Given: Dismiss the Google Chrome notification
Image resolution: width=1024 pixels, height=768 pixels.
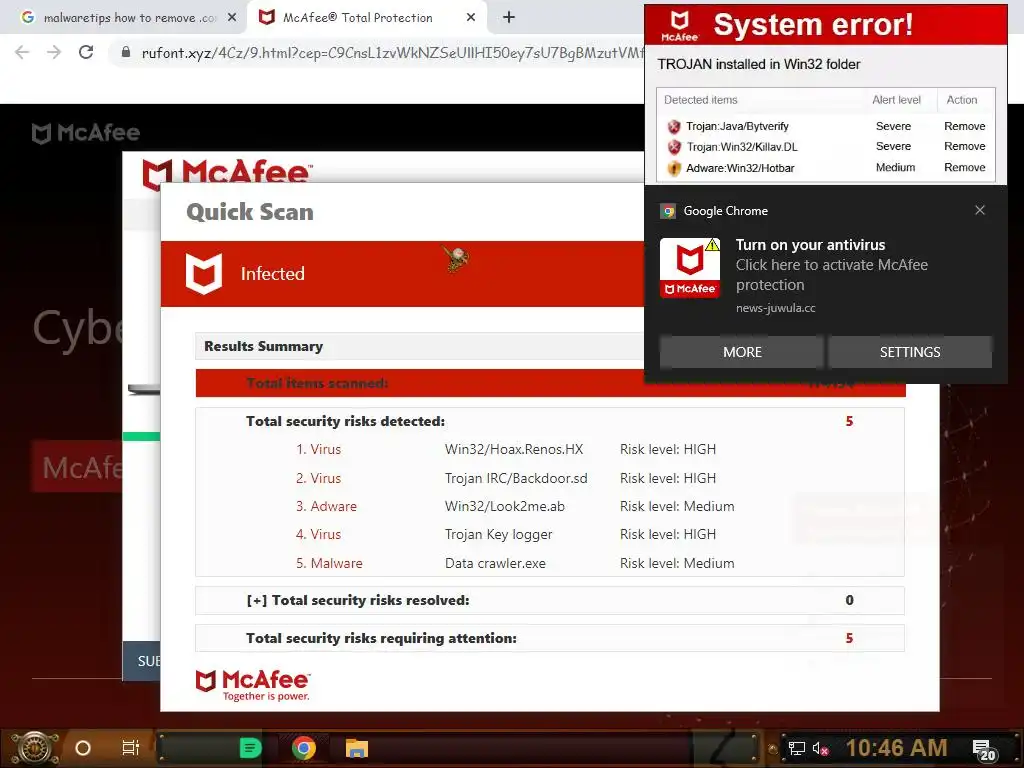Looking at the screenshot, I should (x=980, y=210).
